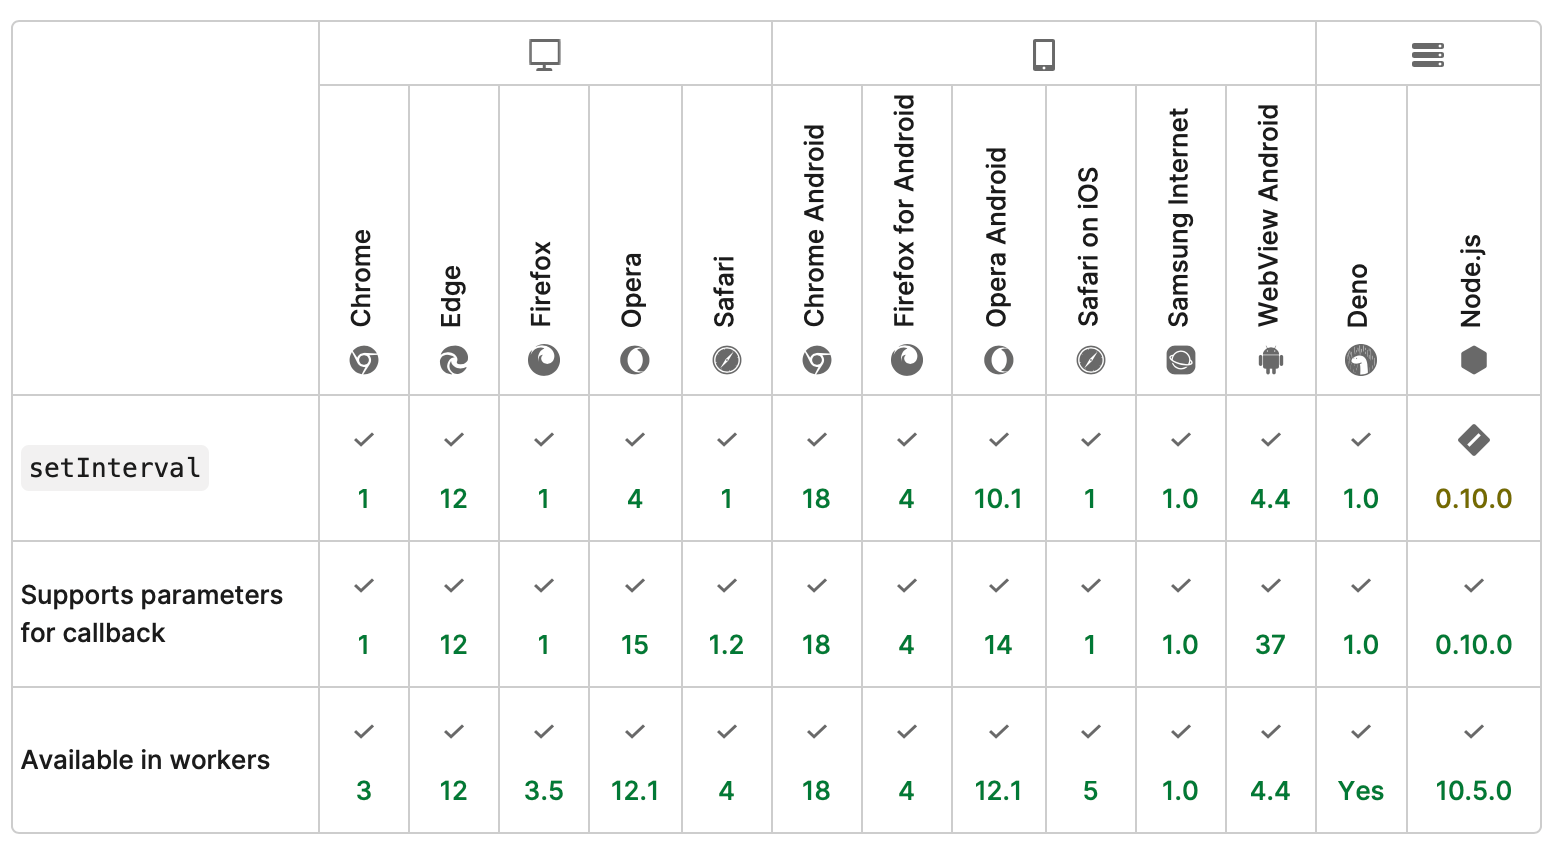Click the Edge browser logo icon
Image resolution: width=1566 pixels, height=854 pixels.
454,360
